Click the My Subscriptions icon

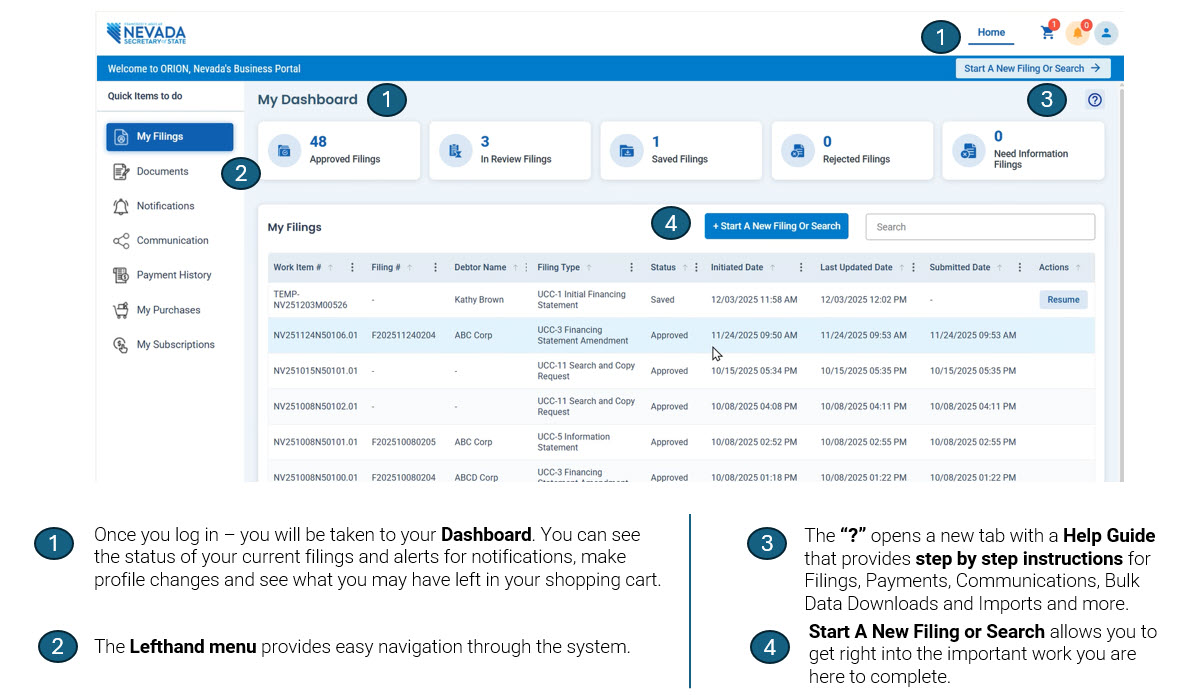120,344
